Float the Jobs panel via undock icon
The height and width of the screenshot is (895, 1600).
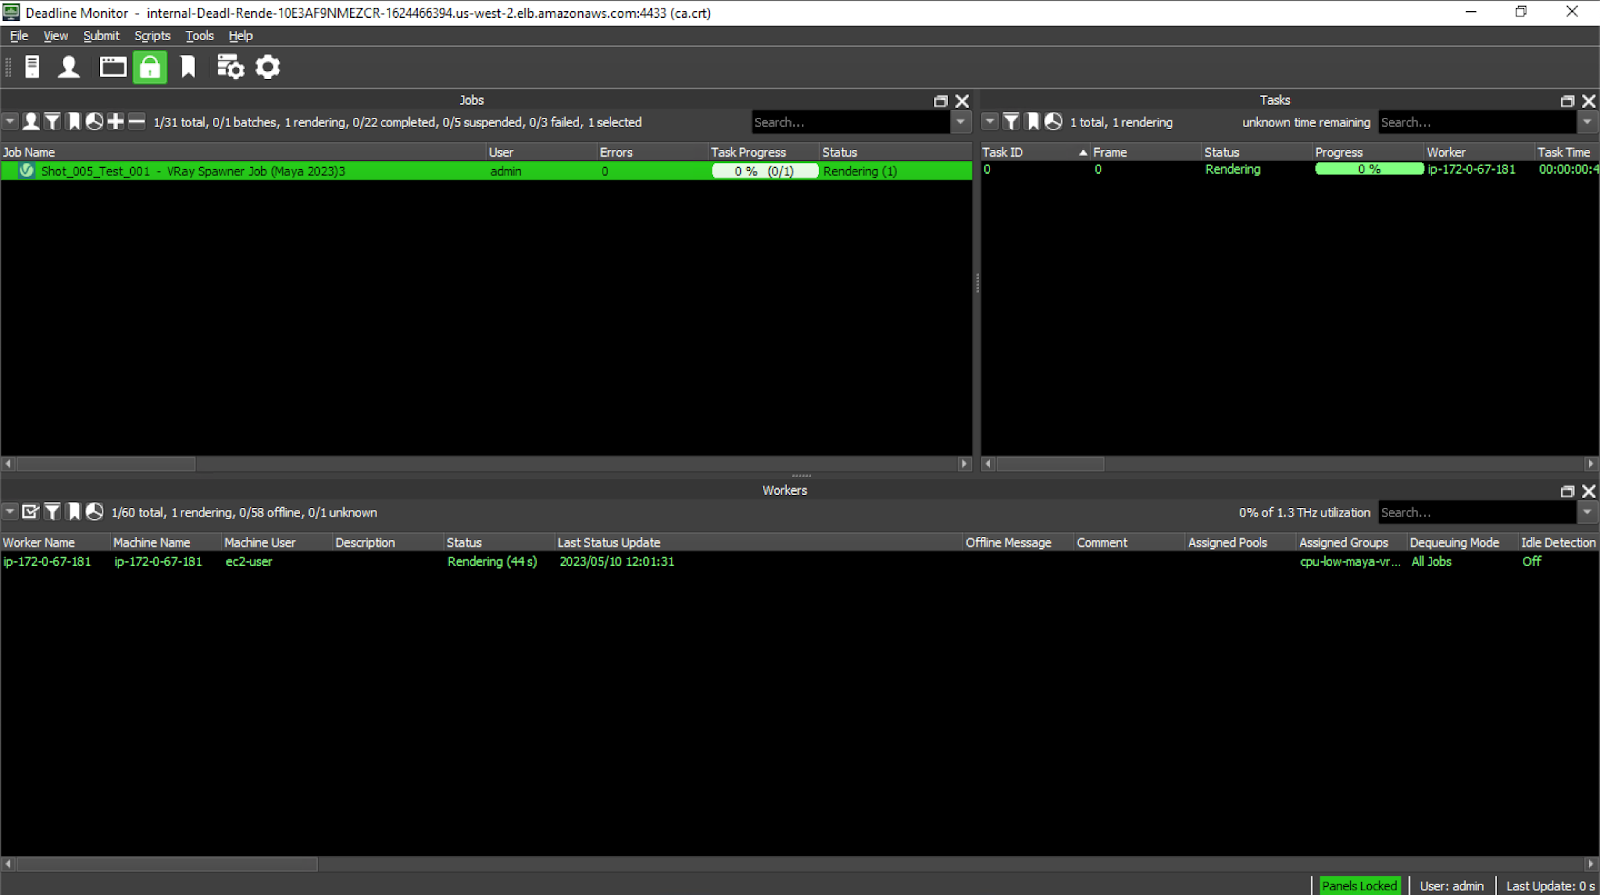click(940, 101)
